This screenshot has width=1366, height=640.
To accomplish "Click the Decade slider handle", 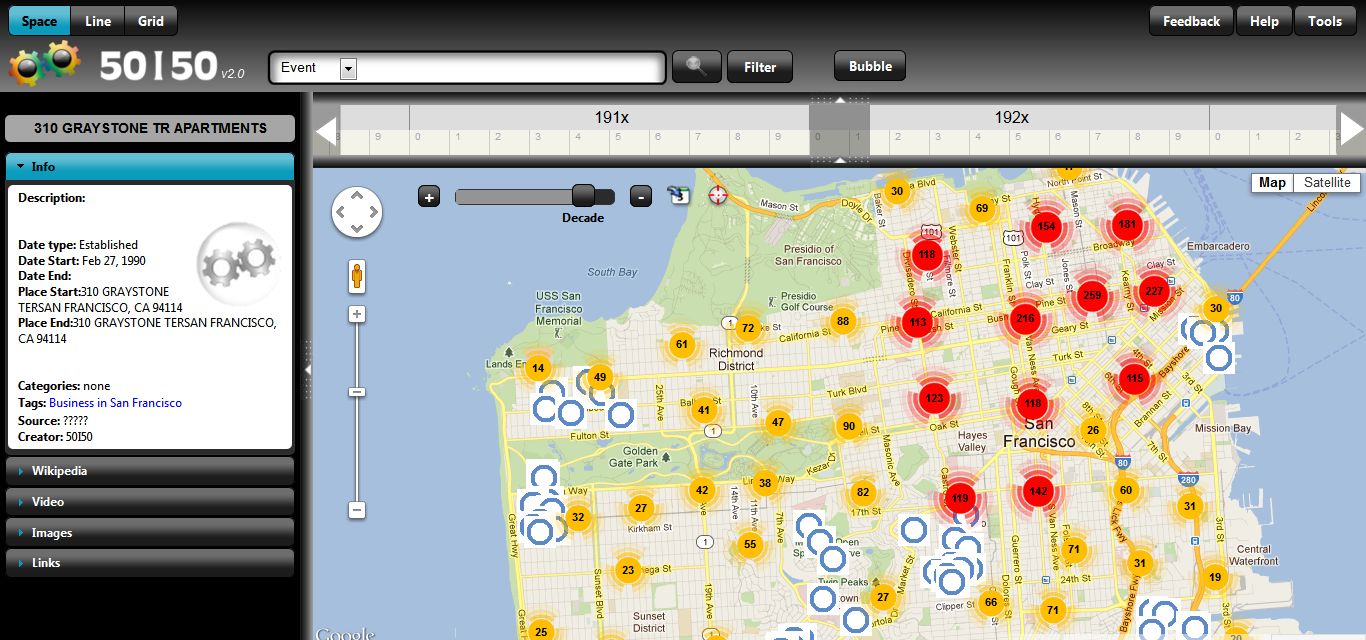I will point(582,196).
